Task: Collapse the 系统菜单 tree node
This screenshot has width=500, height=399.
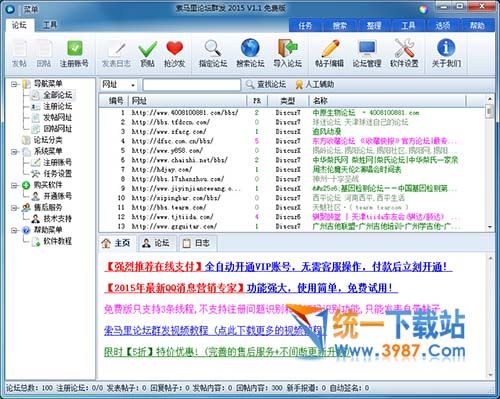Action: click(14, 152)
